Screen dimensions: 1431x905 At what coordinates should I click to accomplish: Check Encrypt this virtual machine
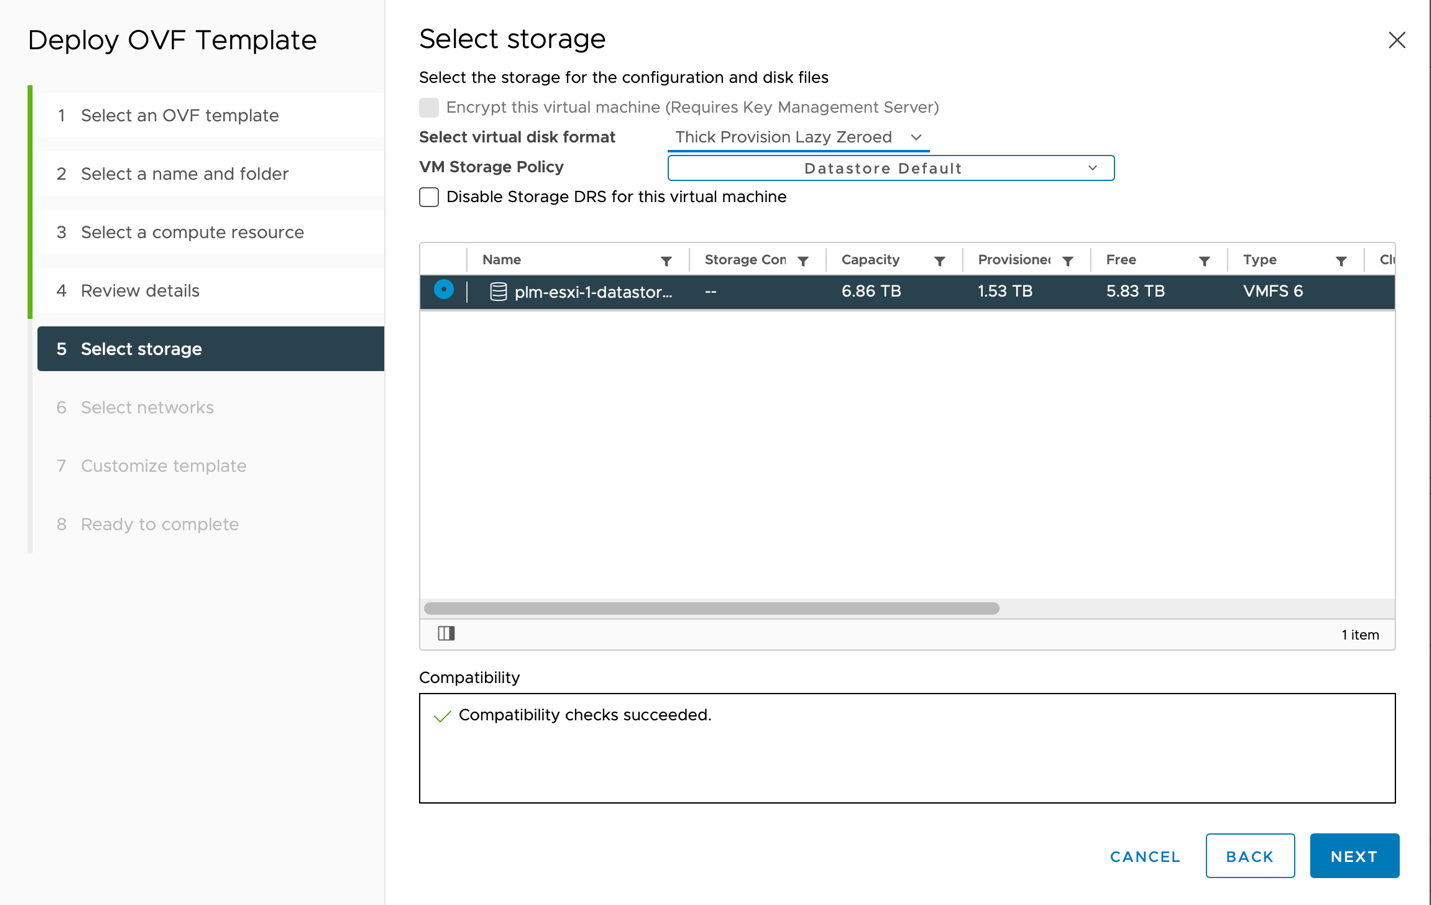pos(428,107)
